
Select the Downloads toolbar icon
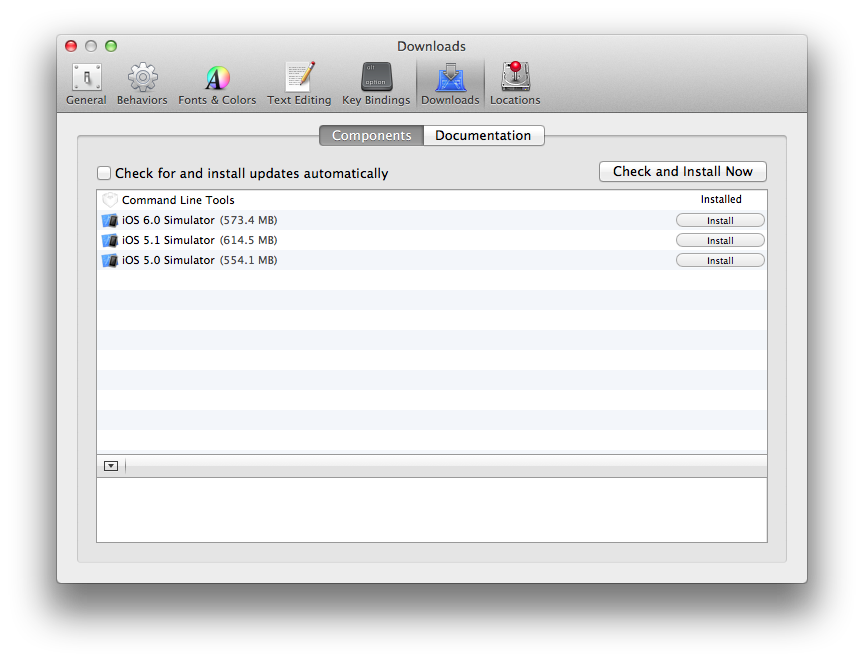pos(450,84)
